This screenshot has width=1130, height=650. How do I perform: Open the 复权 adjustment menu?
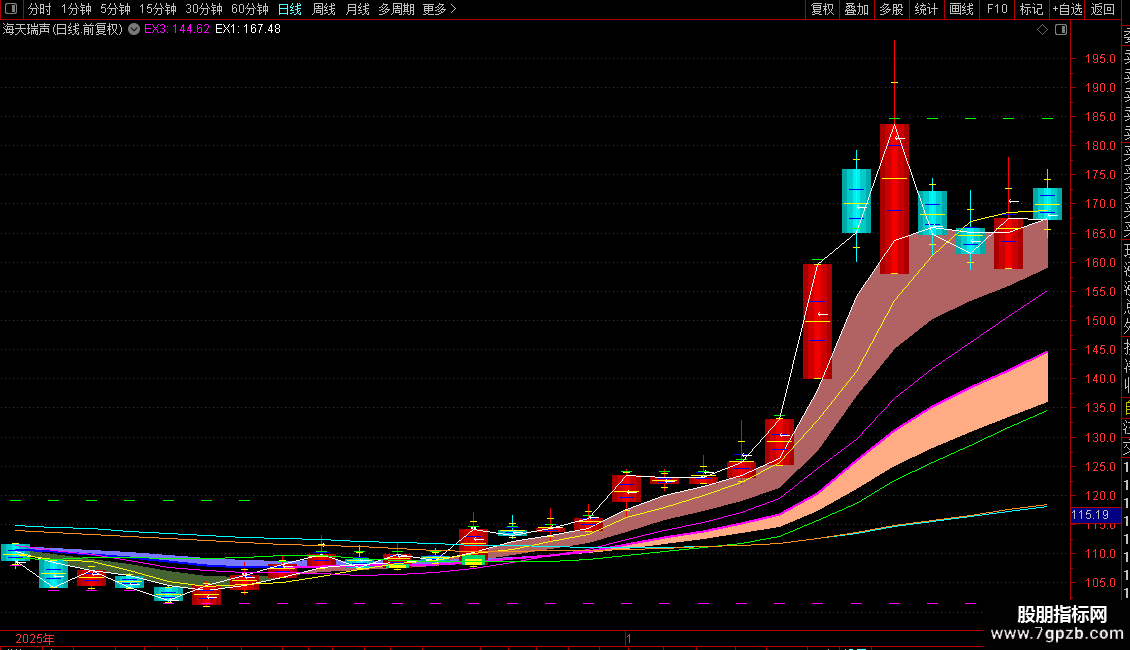822,9
